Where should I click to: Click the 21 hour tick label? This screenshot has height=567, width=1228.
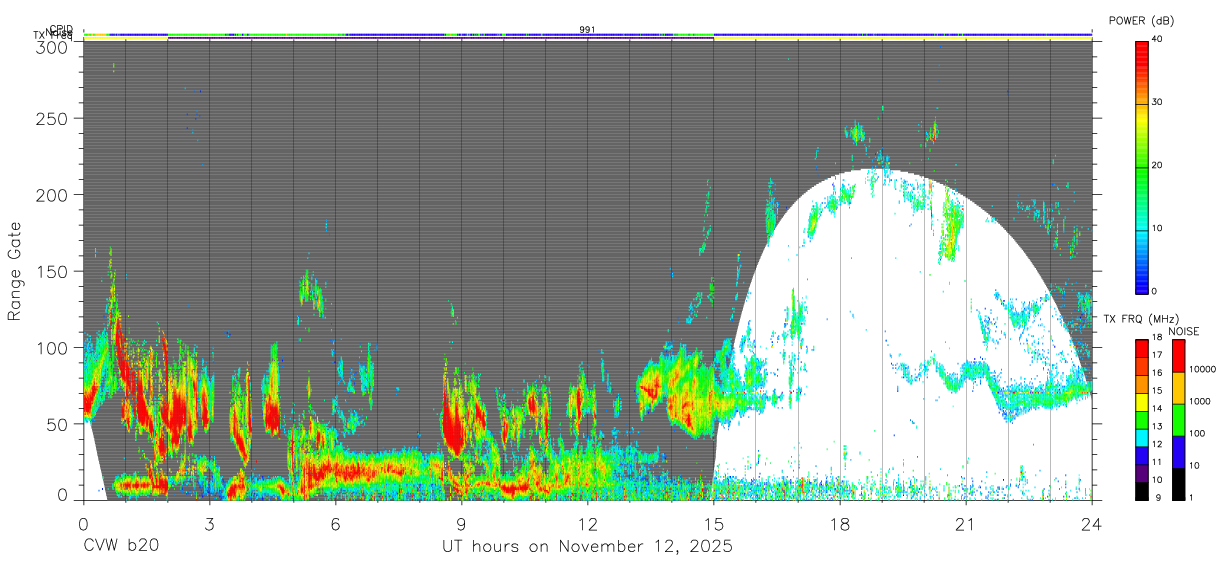click(966, 524)
